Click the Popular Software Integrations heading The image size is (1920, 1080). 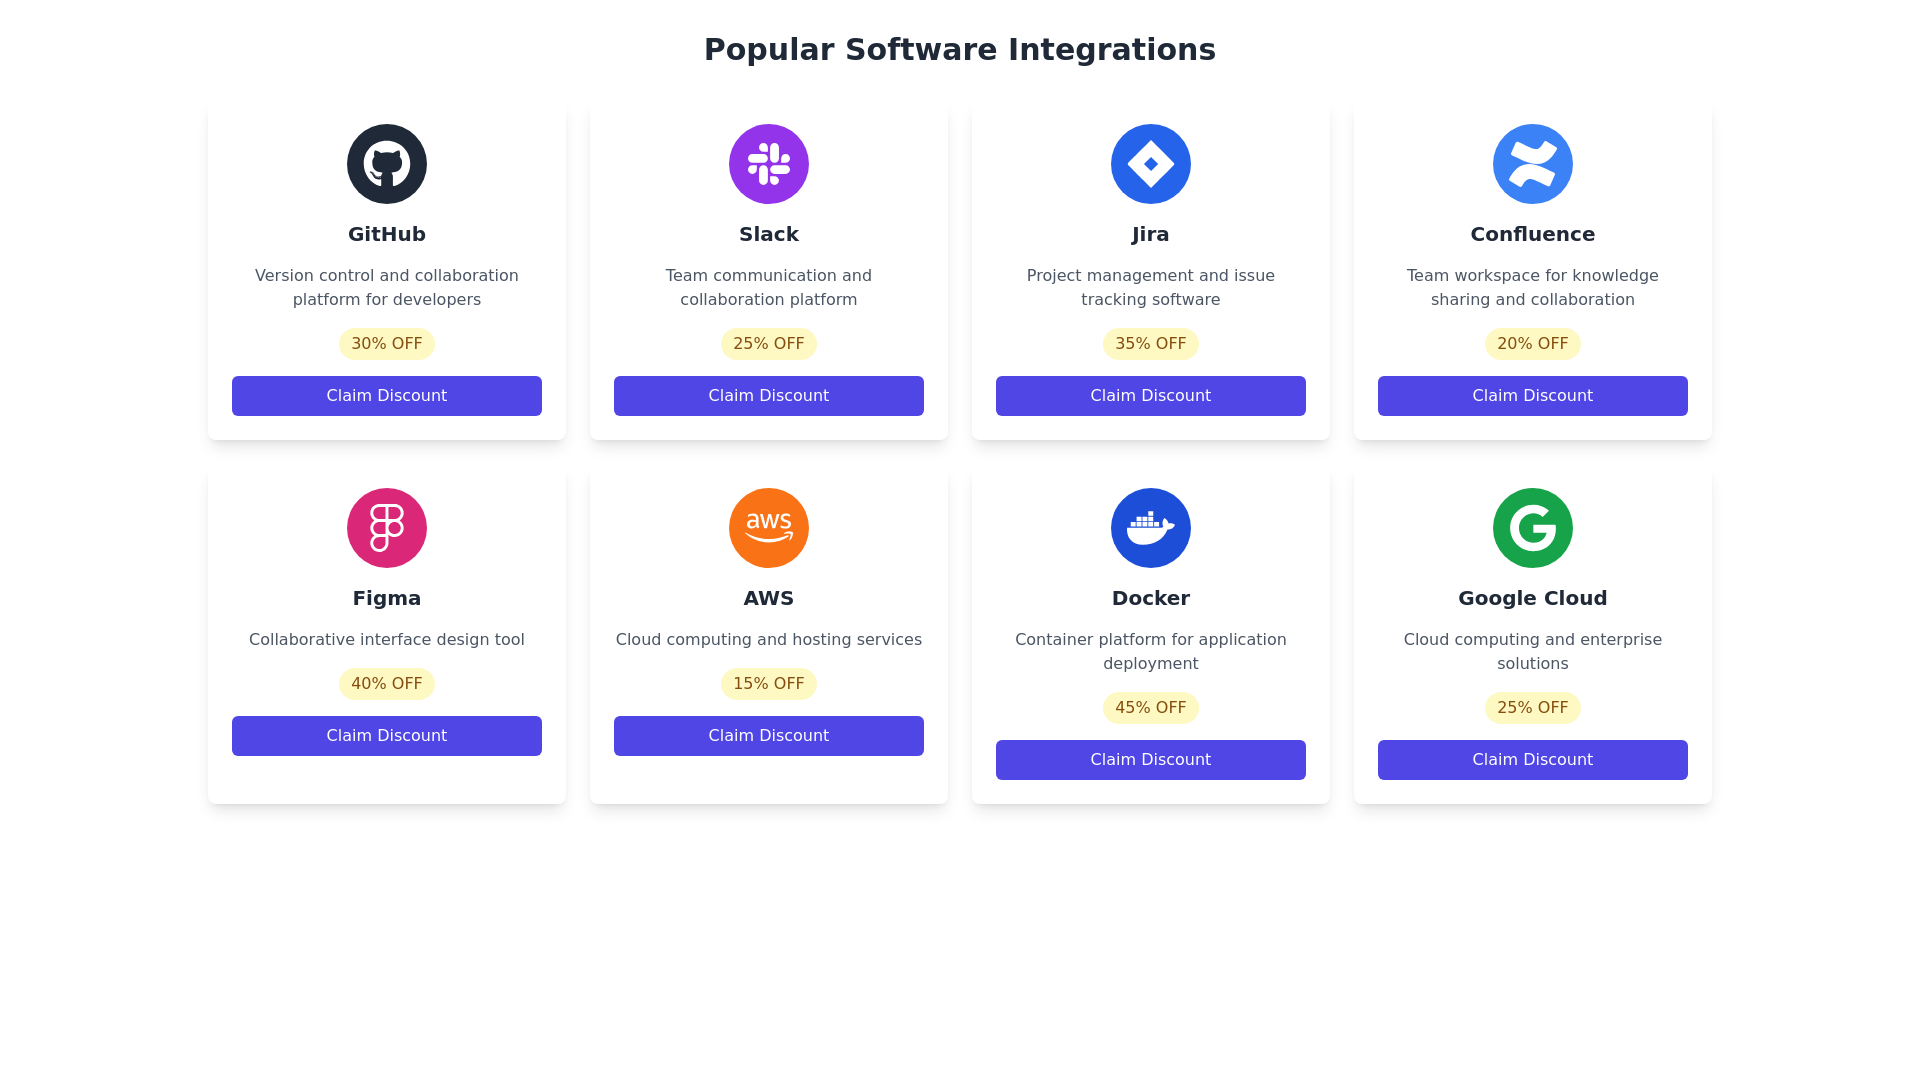[x=960, y=50]
